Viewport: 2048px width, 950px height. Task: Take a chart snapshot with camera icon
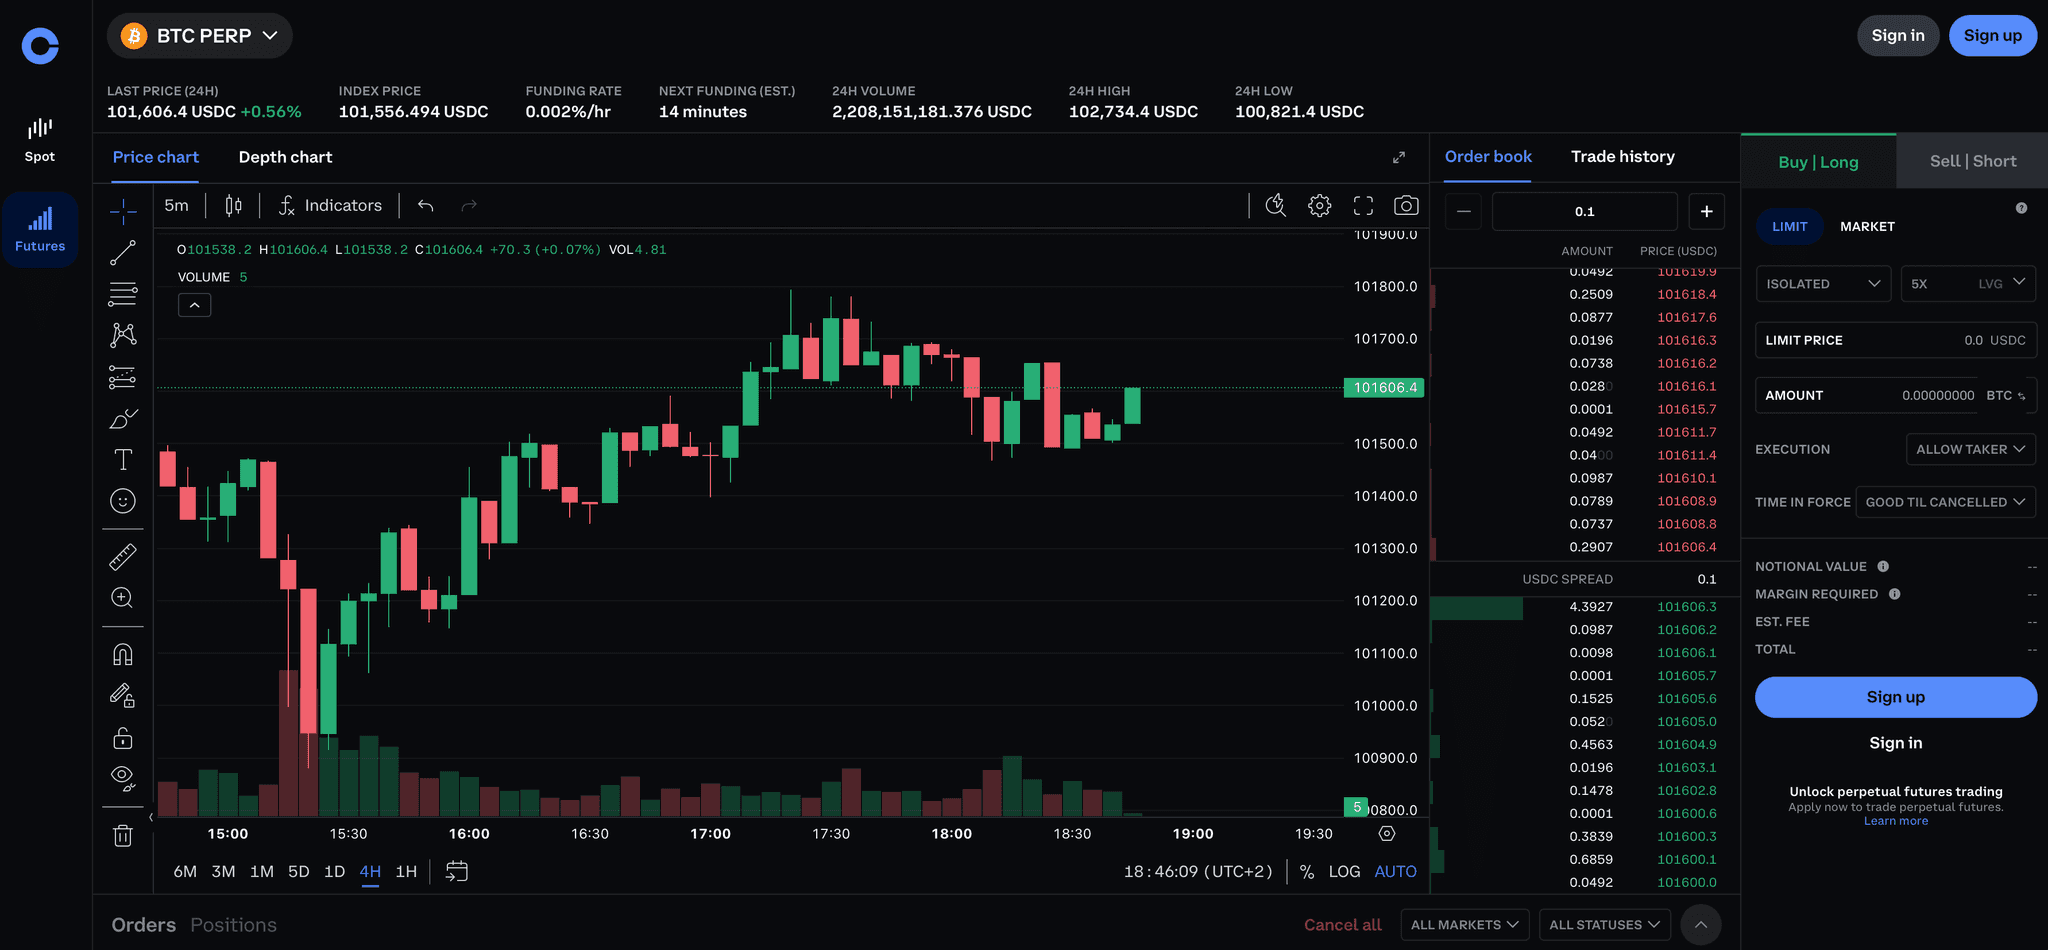click(1406, 206)
